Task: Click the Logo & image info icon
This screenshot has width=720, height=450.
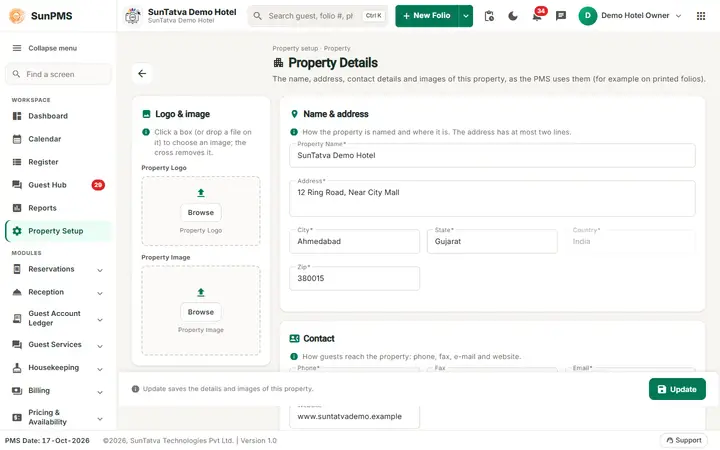Action: 146,132
